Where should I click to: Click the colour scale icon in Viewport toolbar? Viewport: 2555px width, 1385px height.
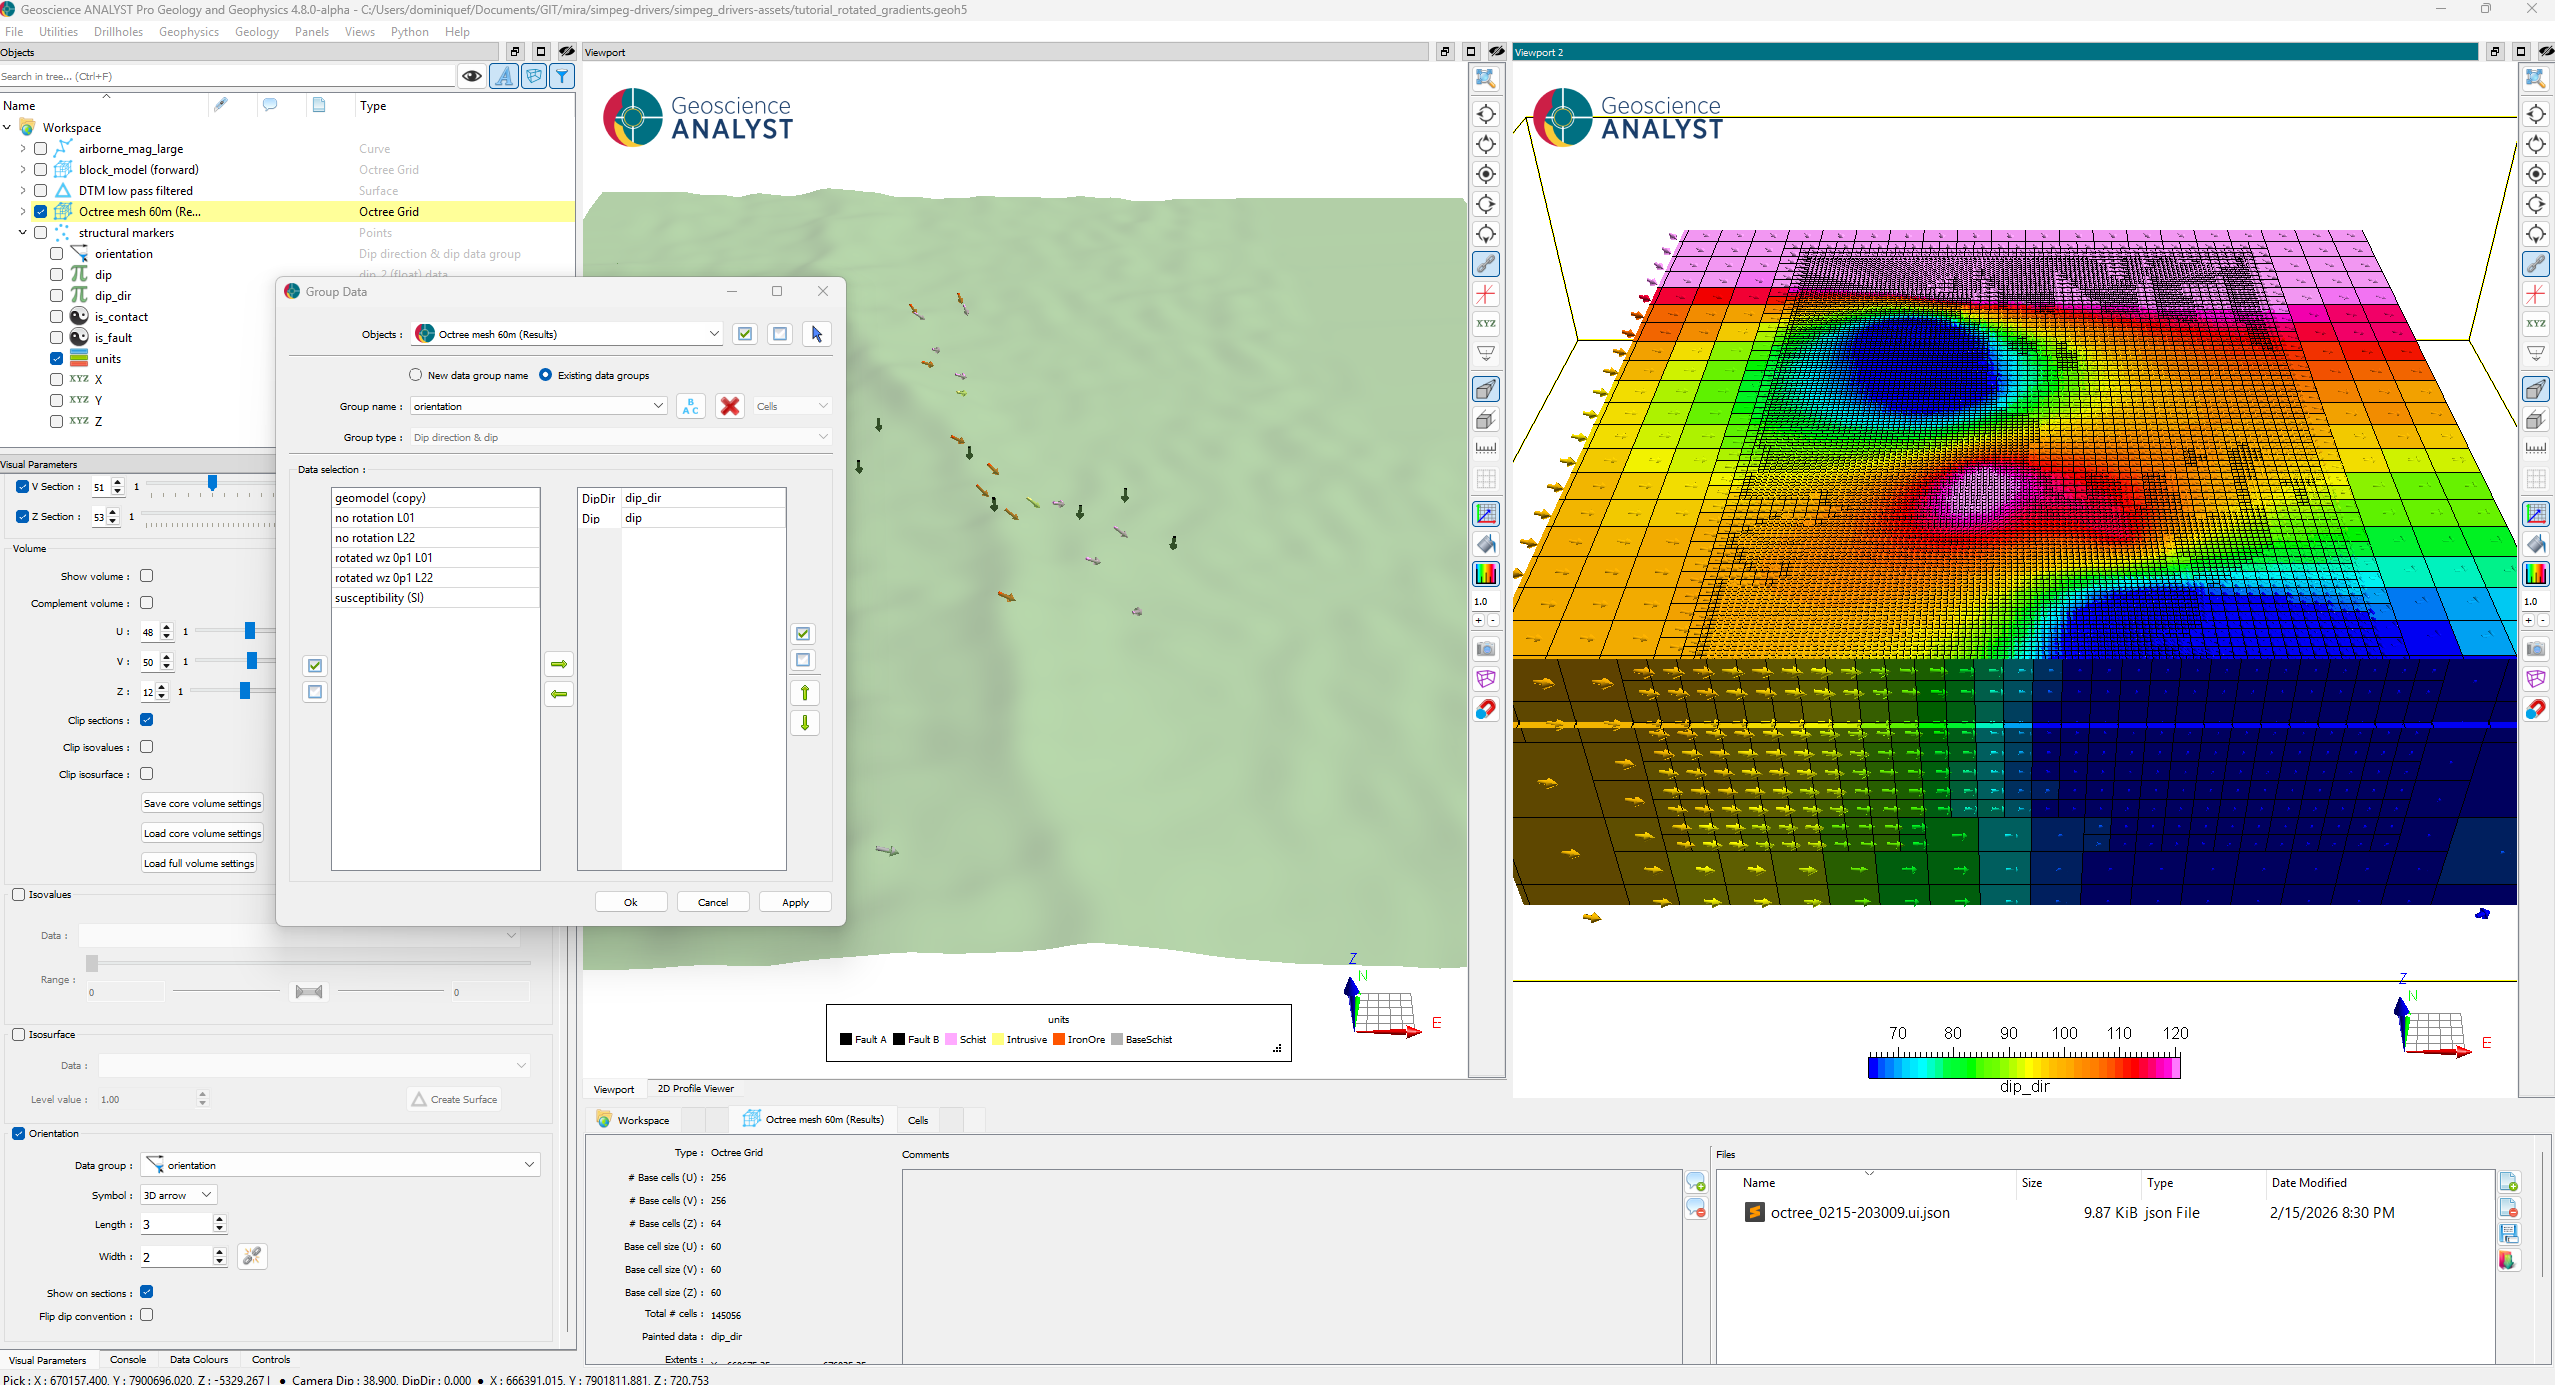pyautogui.click(x=1486, y=573)
